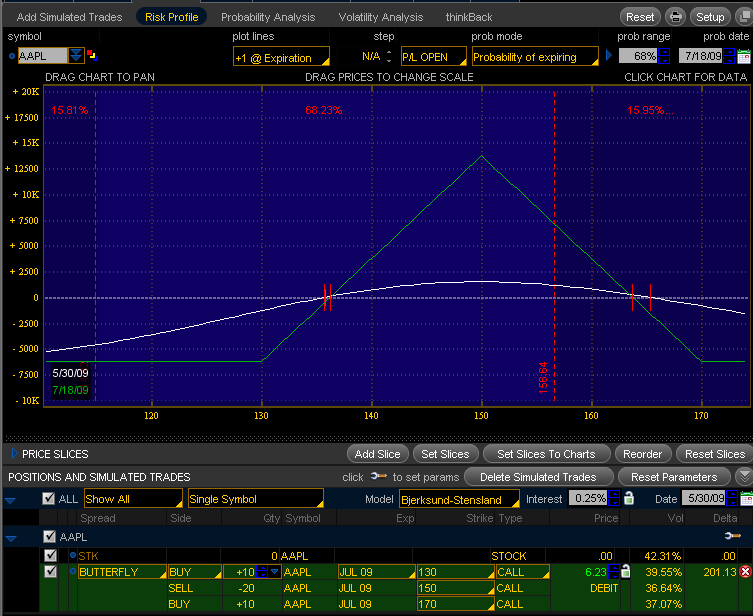Click the 130 strike field in butterfly row

tap(453, 572)
